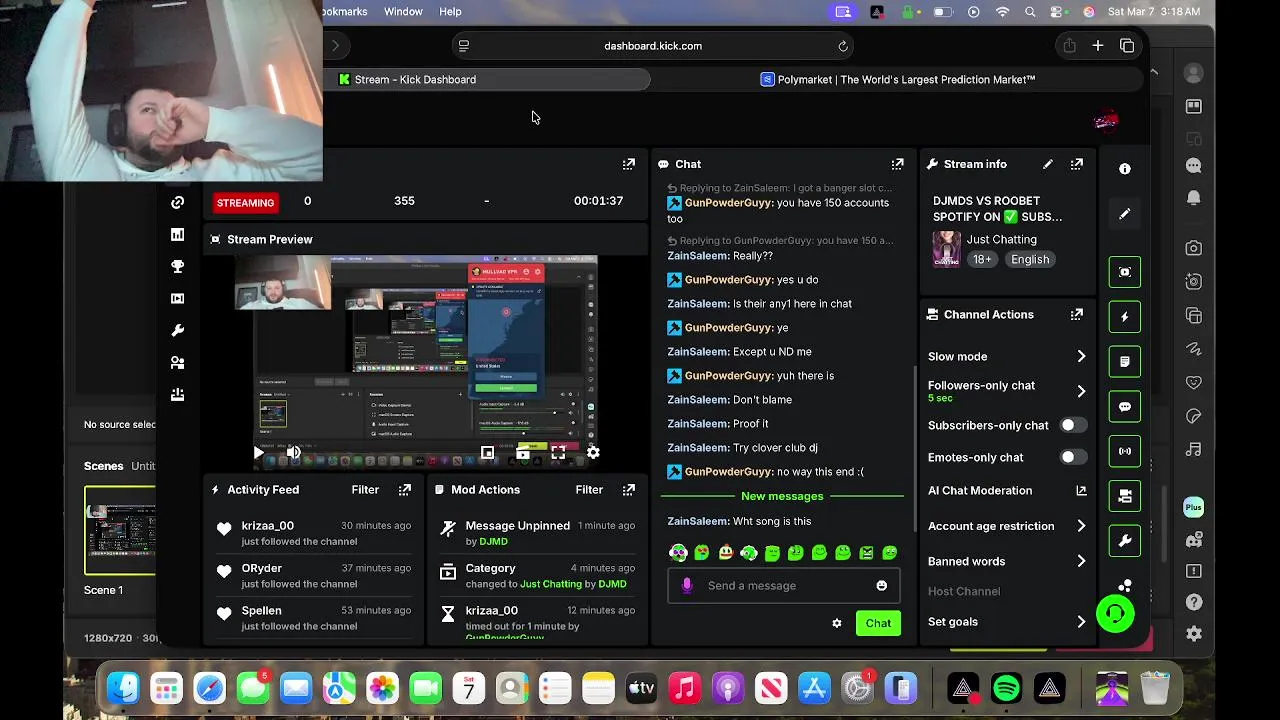Open the link icon in Kick sidebar
Screen dimensions: 1280x720
point(177,202)
